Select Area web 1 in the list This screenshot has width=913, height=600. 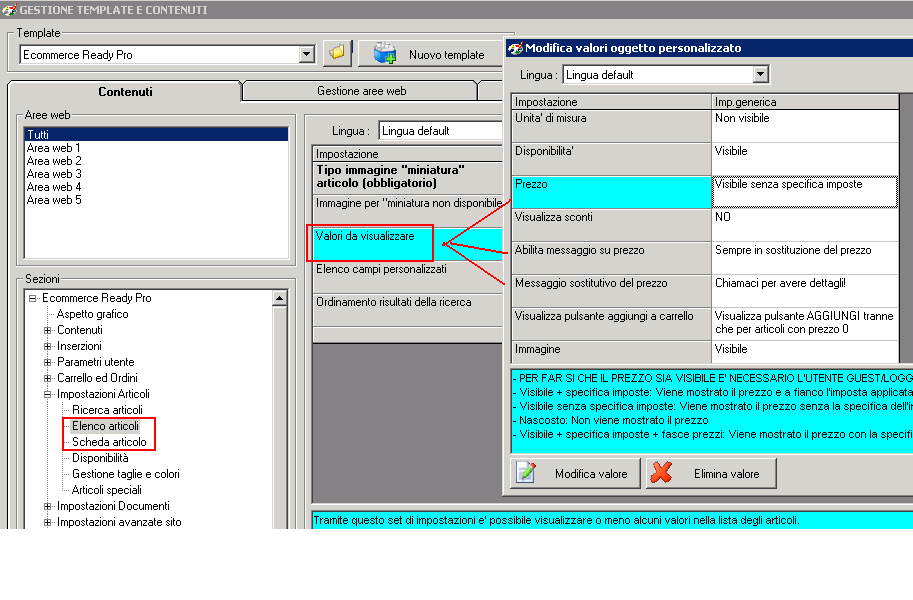click(x=156, y=148)
